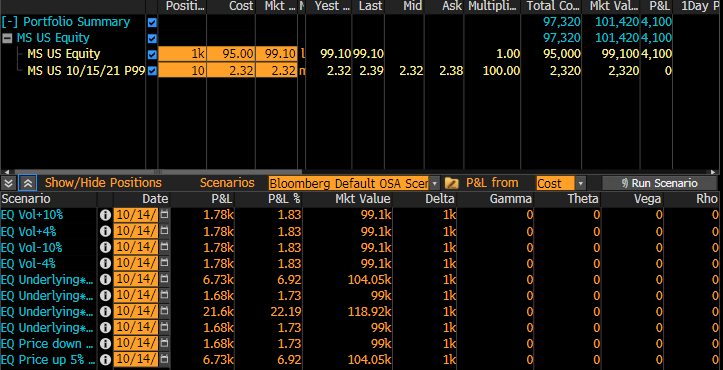Open info icon for EQ Vol-10% scenario
The height and width of the screenshot is (370, 723).
106,247
